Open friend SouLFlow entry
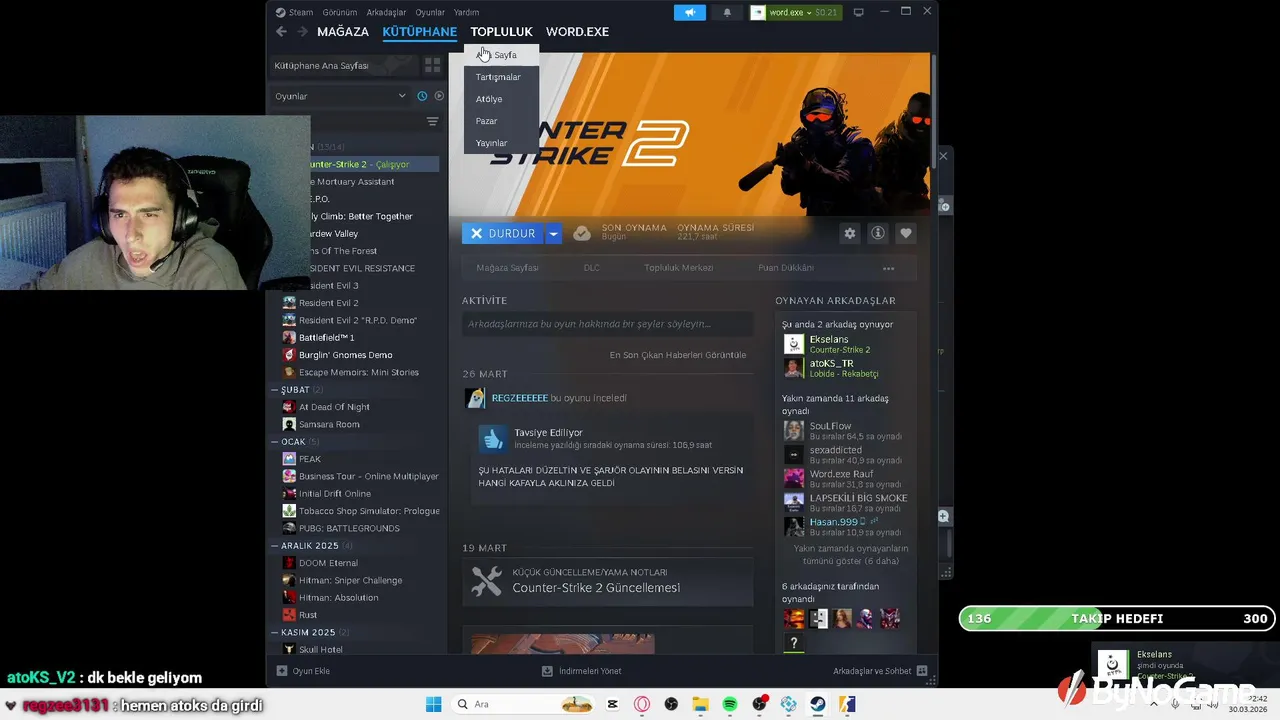 coord(846,431)
